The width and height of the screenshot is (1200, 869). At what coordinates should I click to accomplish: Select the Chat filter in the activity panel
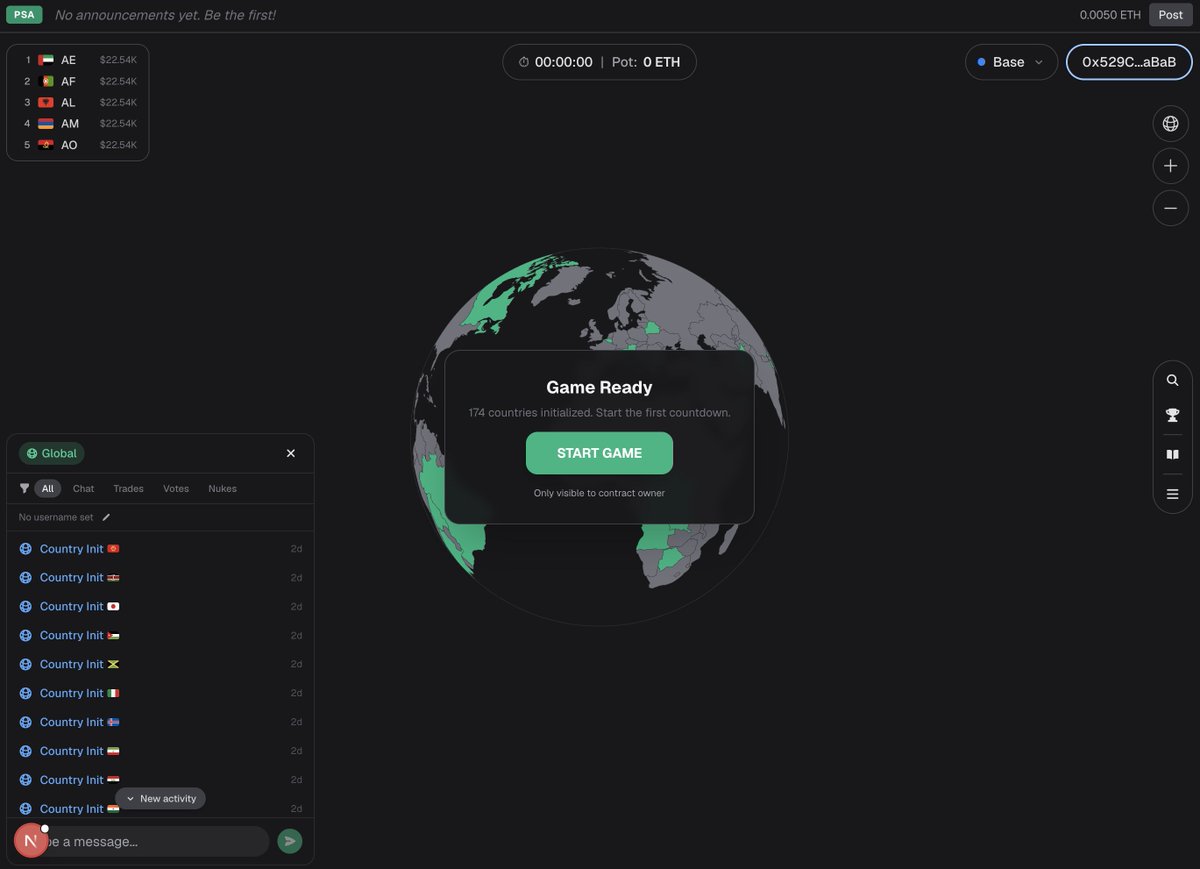pos(83,488)
